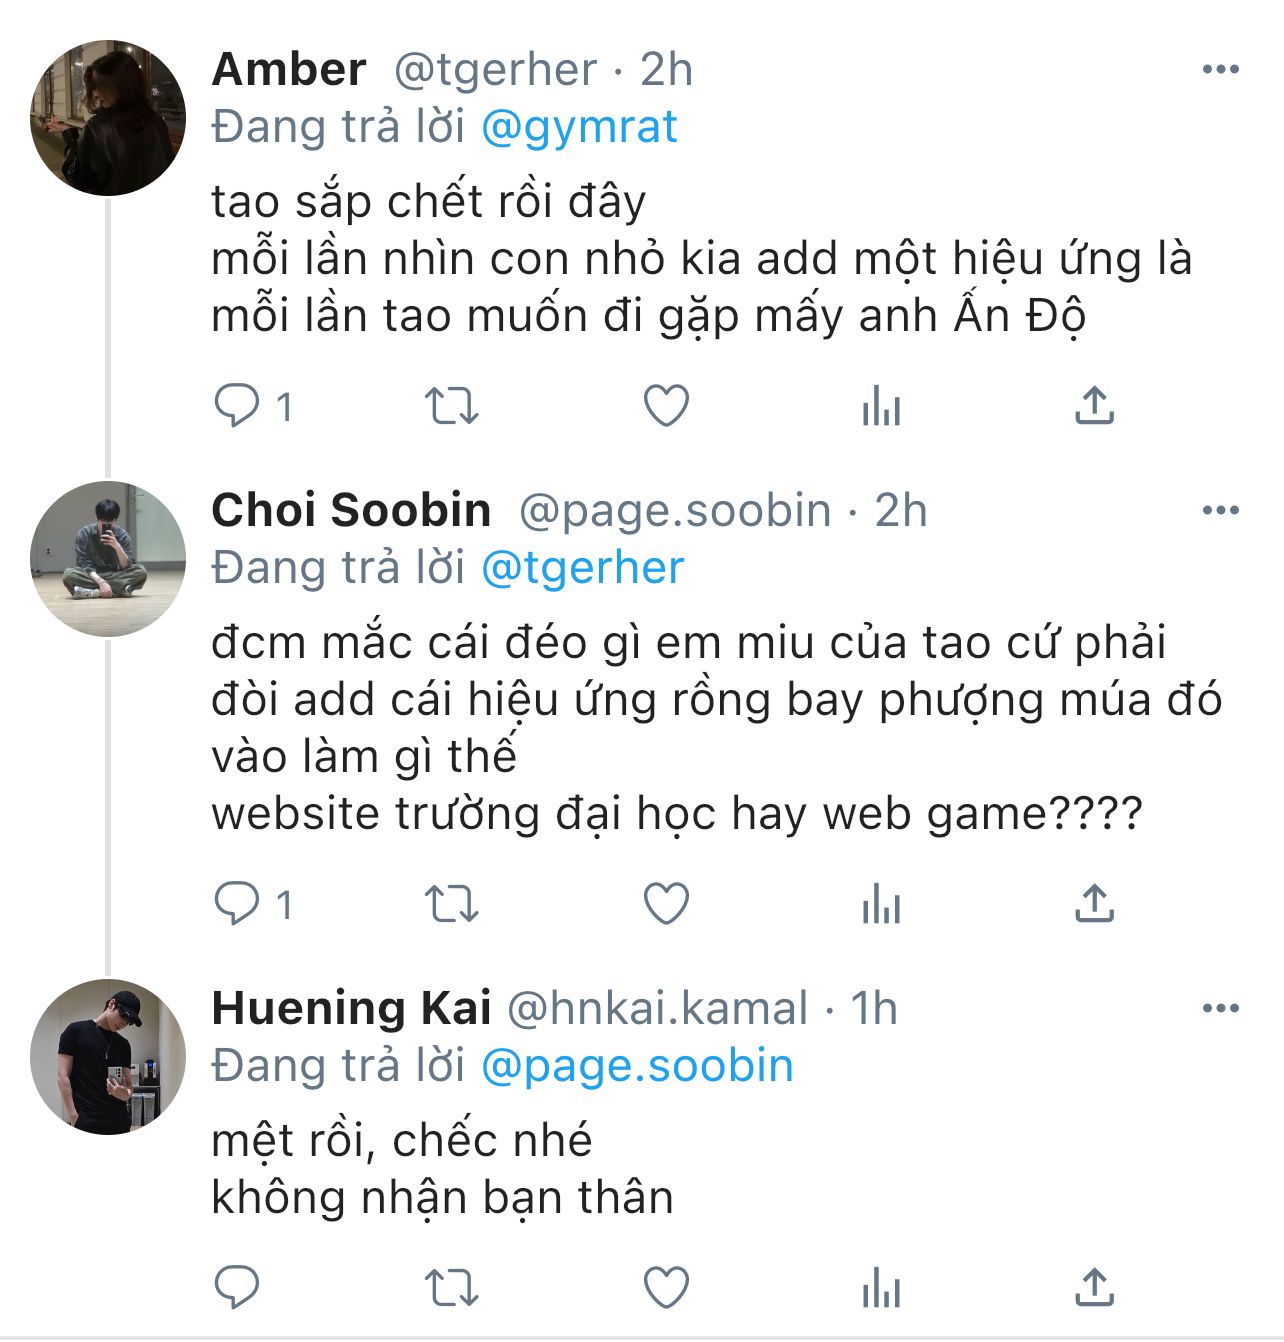
Task: Share Choi Soobin's tweet
Action: pyautogui.click(x=1095, y=904)
